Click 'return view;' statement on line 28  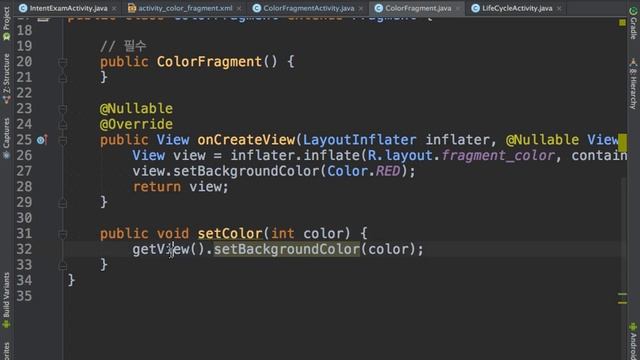tap(180, 187)
